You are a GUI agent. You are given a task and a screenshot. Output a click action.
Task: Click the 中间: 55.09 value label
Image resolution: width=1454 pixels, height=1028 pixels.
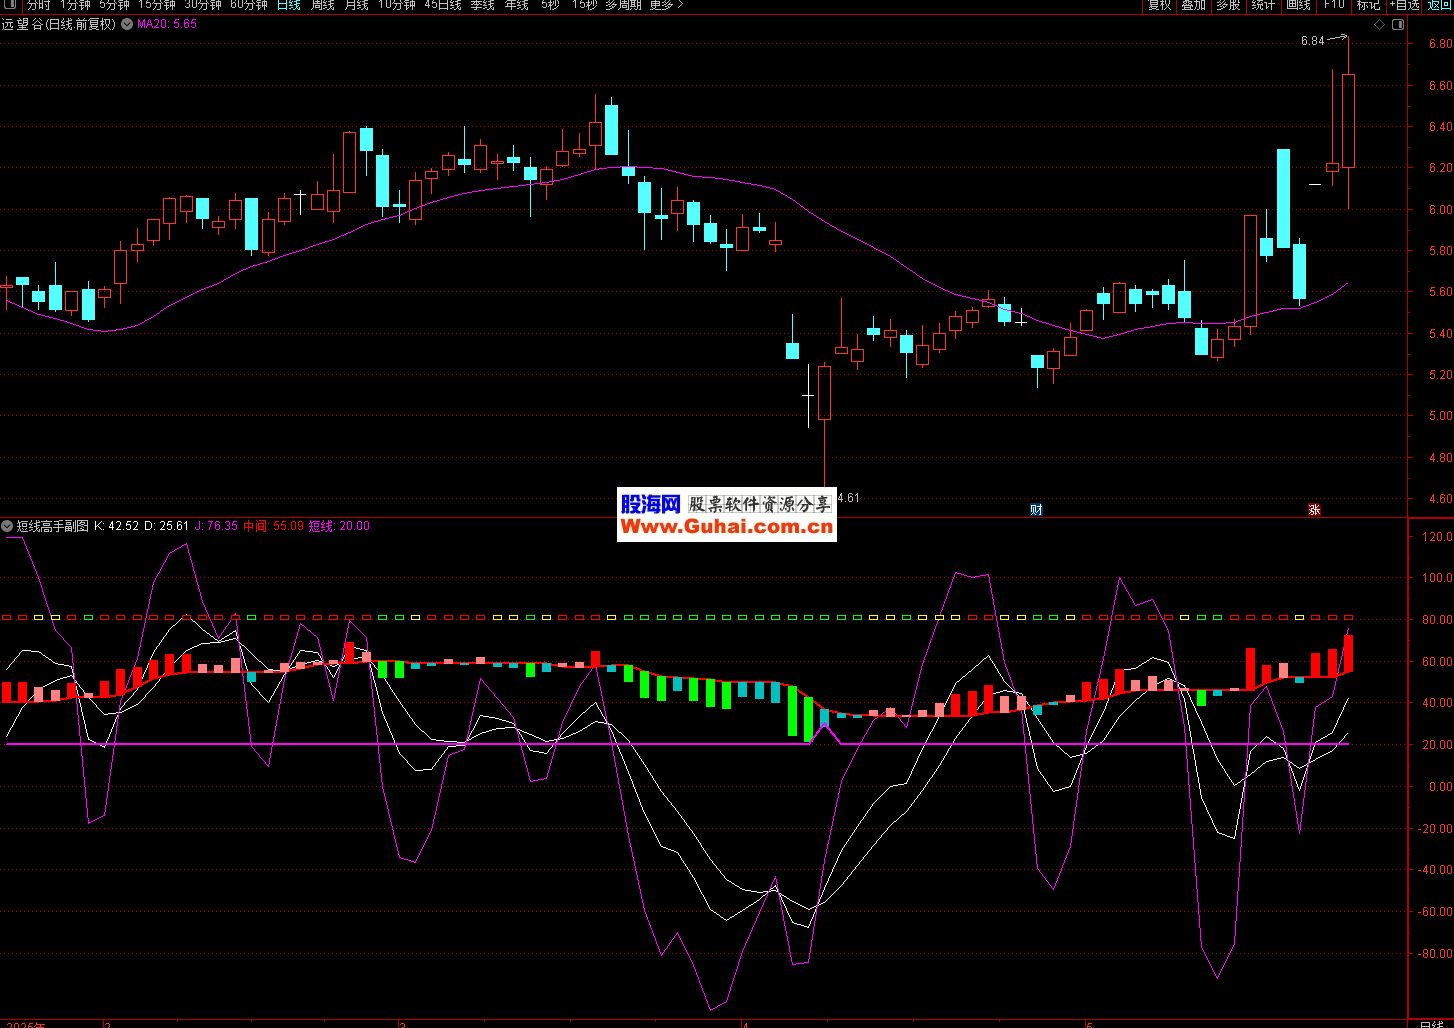(x=274, y=526)
